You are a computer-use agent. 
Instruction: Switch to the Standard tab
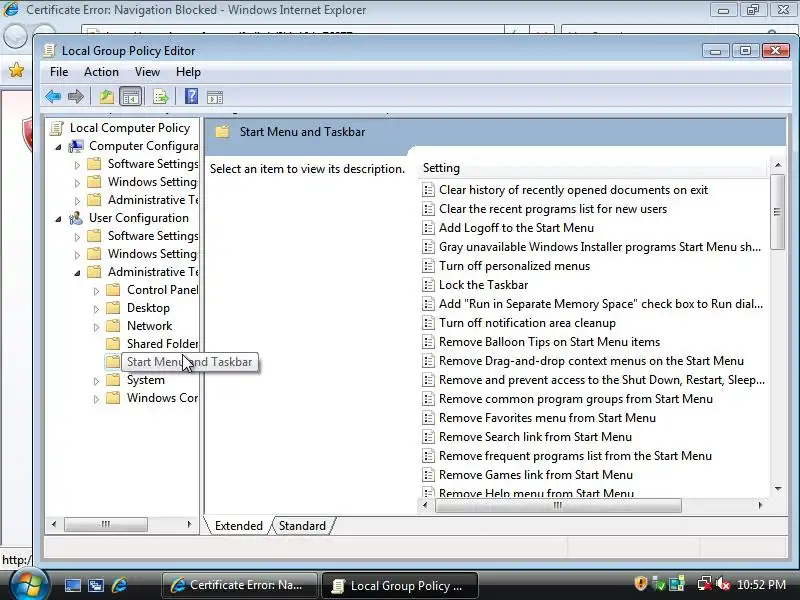pos(302,526)
